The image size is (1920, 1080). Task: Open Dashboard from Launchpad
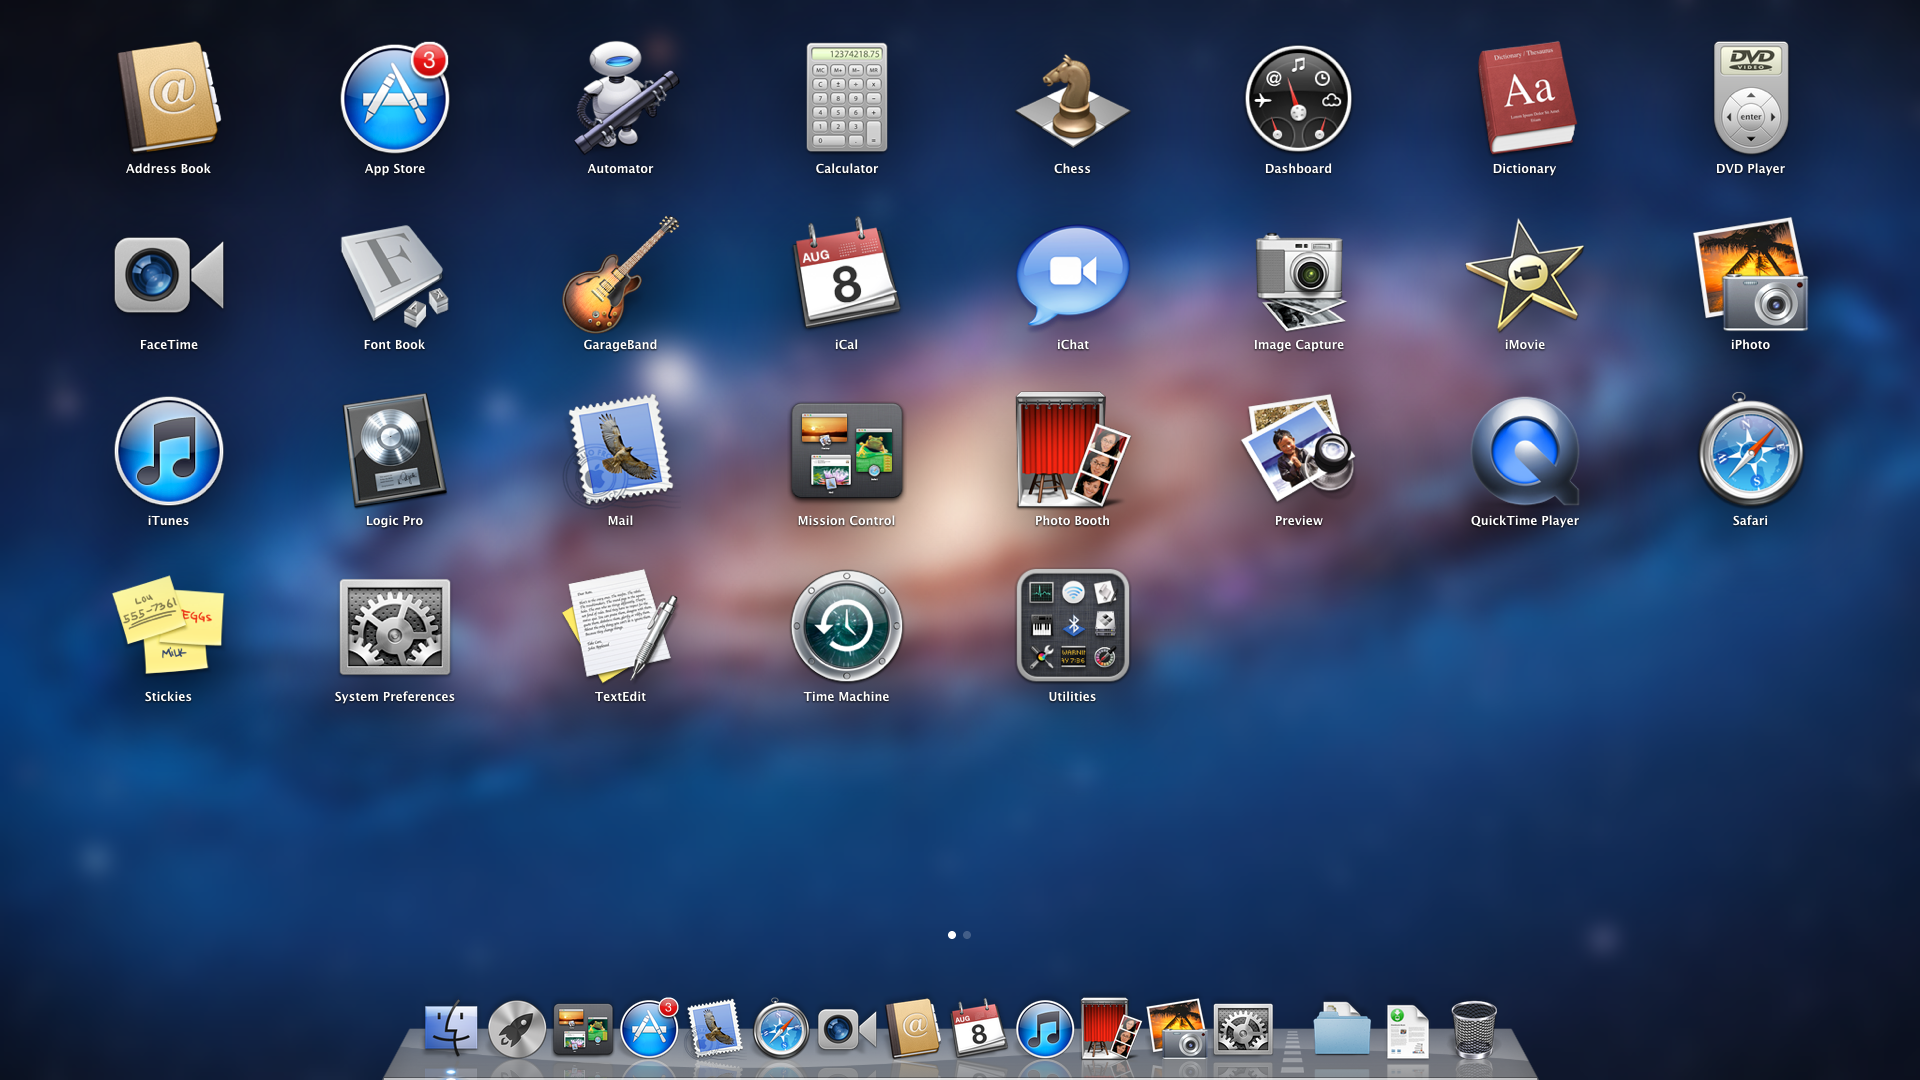pos(1298,98)
